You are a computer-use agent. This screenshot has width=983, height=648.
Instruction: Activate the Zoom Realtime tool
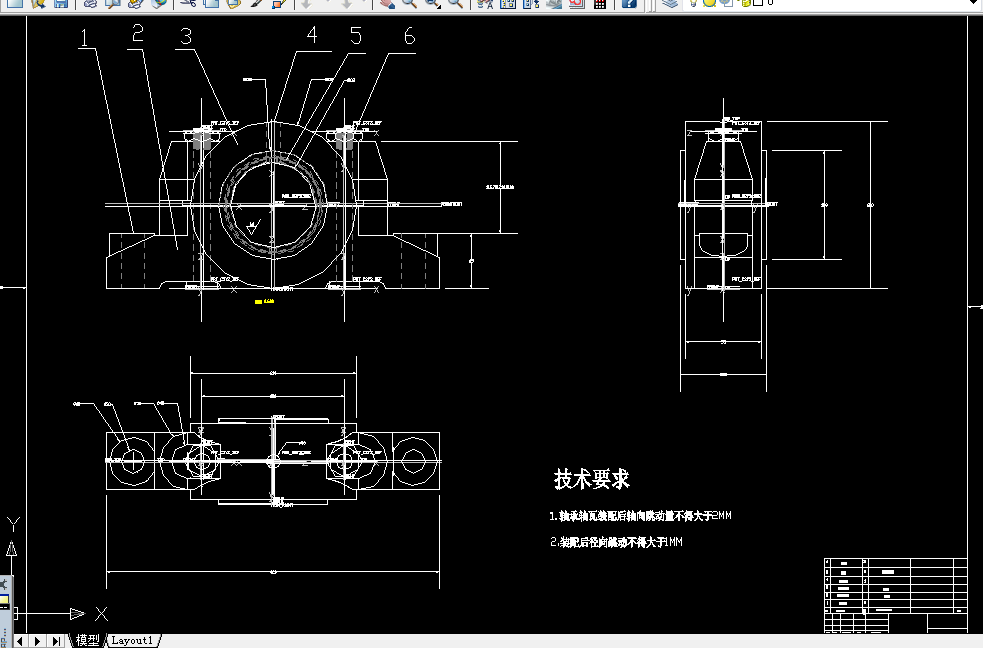point(409,7)
